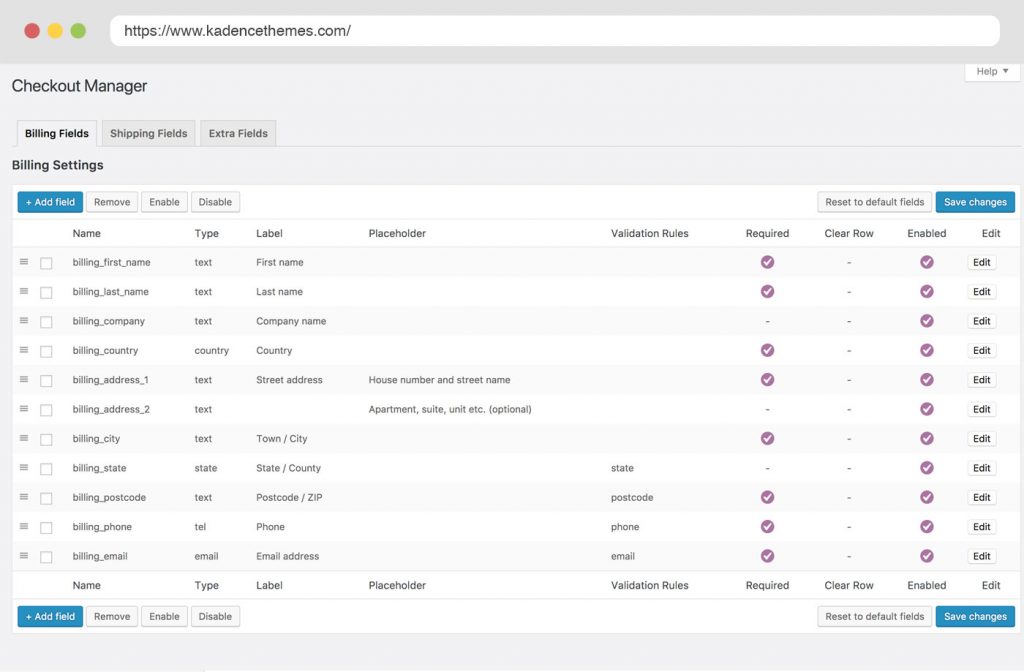Expand the Help dropdown
Viewport: 1024px width, 672px height.
click(x=992, y=71)
